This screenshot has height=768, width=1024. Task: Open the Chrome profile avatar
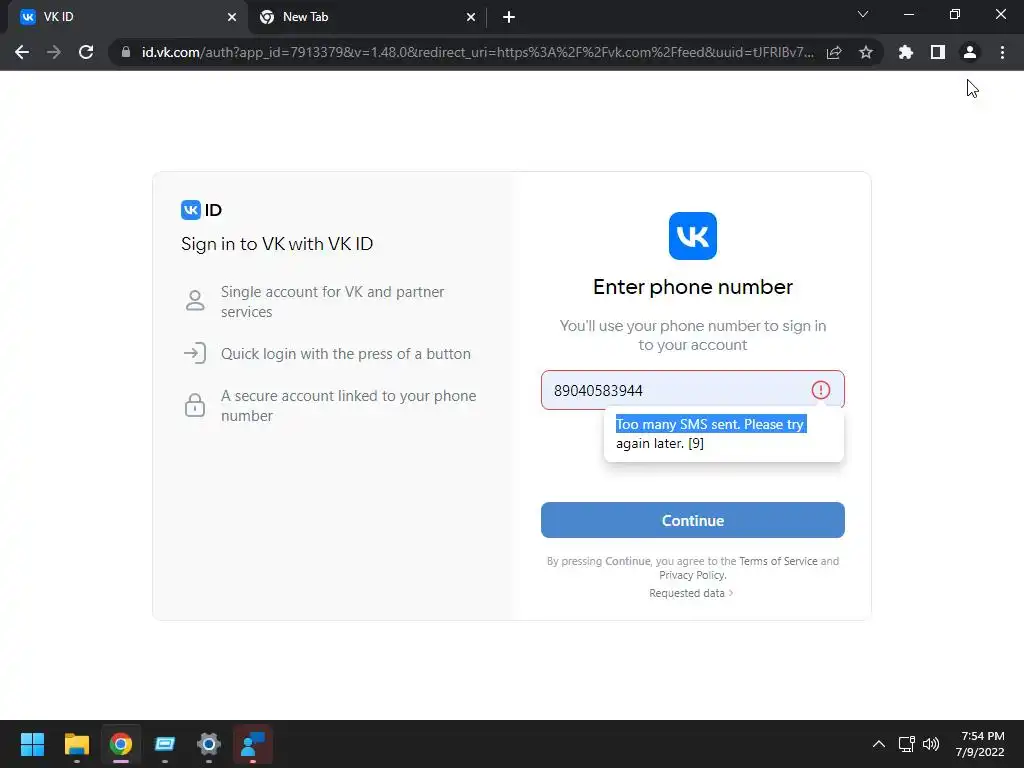[970, 52]
